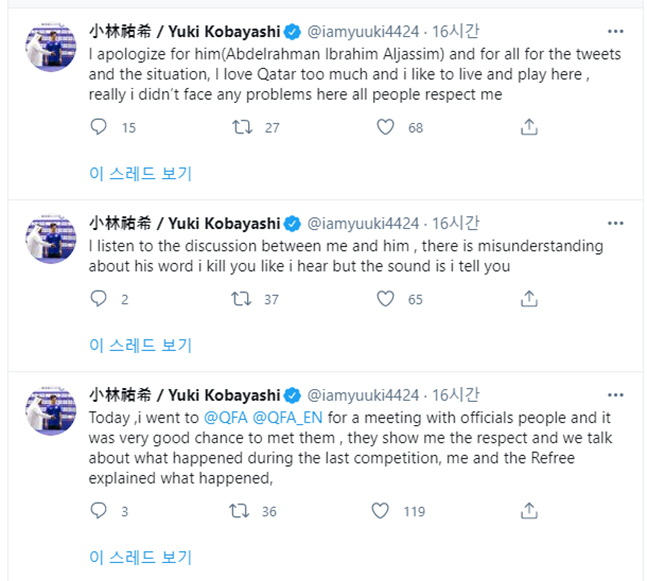
Task: Like the tweet with 65 likes
Action: click(385, 298)
